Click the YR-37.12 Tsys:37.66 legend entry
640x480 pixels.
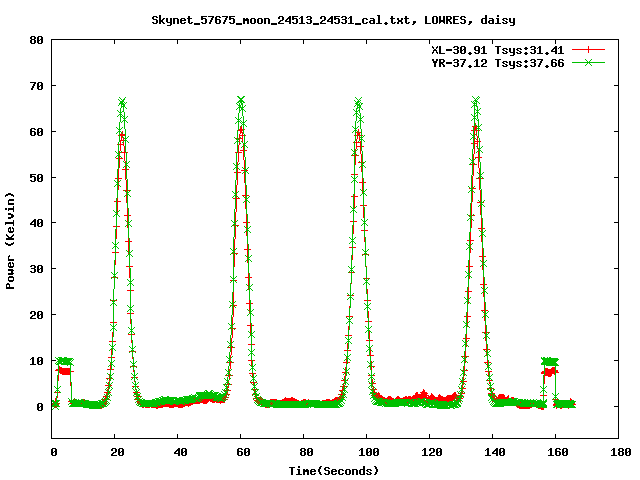tap(498, 63)
